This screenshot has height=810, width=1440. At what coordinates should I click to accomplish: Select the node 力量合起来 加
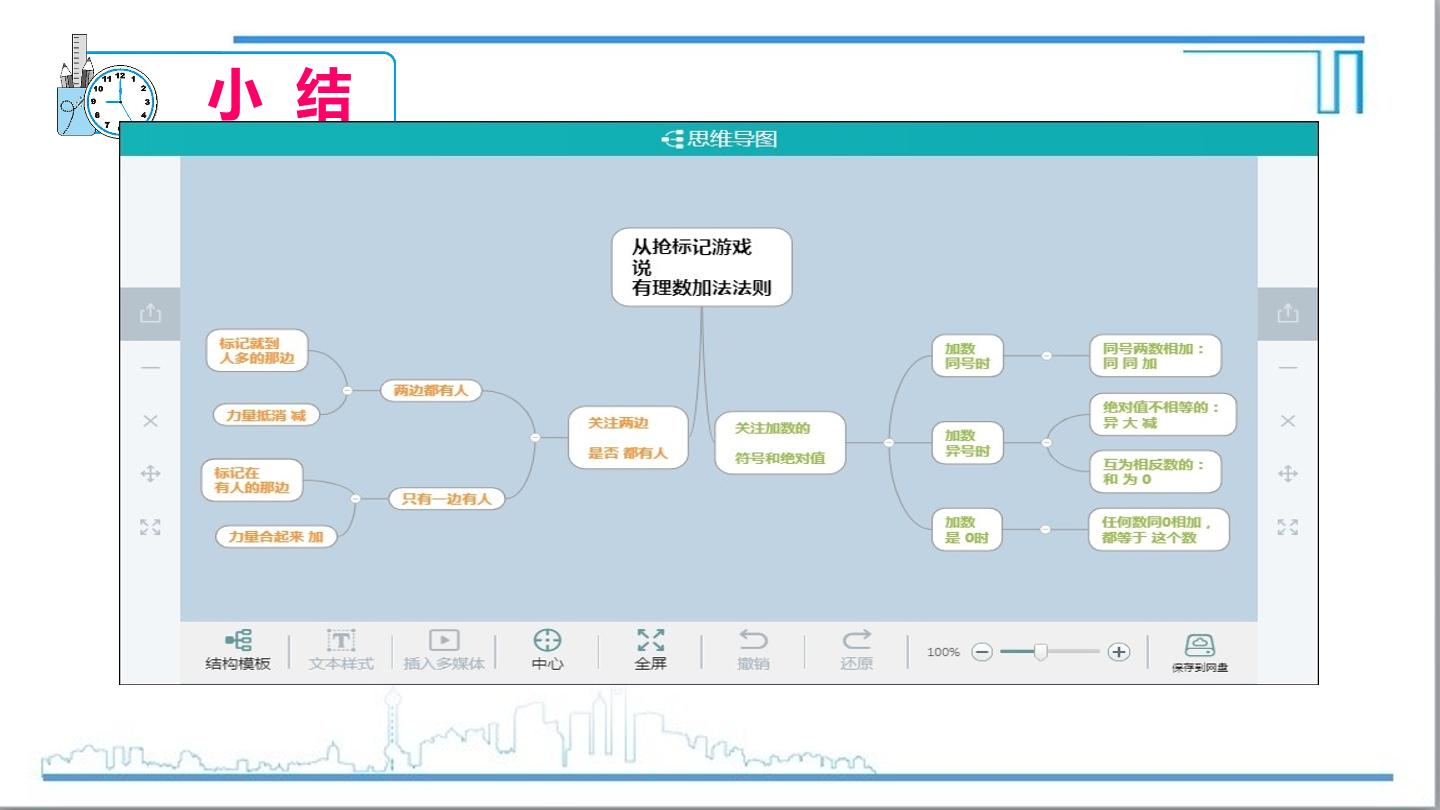point(276,537)
